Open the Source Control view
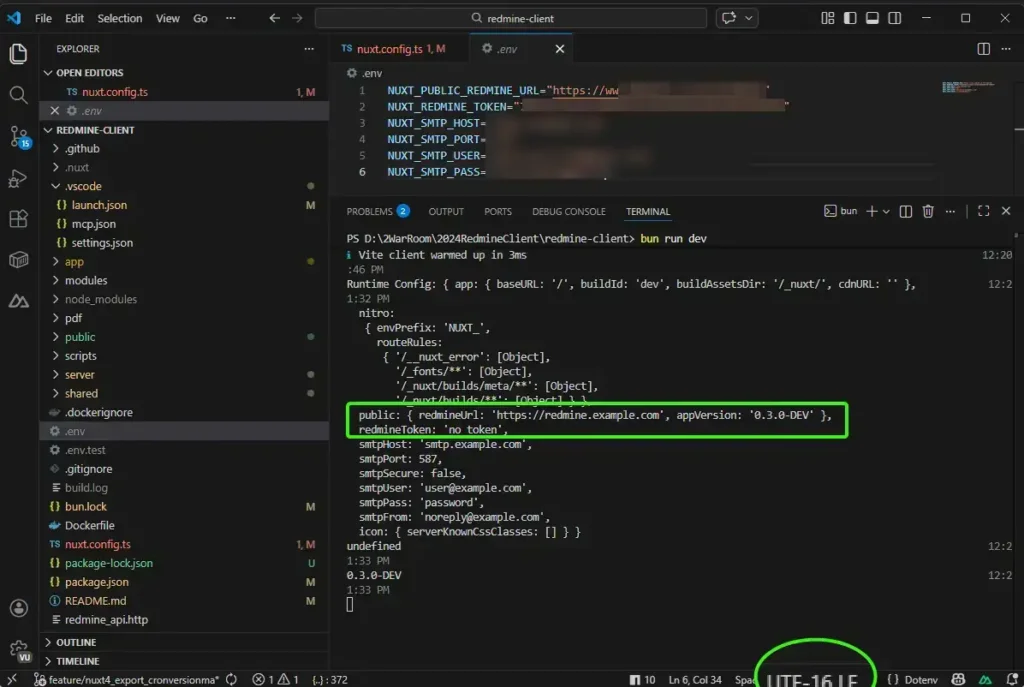The height and width of the screenshot is (687, 1024). (x=18, y=136)
